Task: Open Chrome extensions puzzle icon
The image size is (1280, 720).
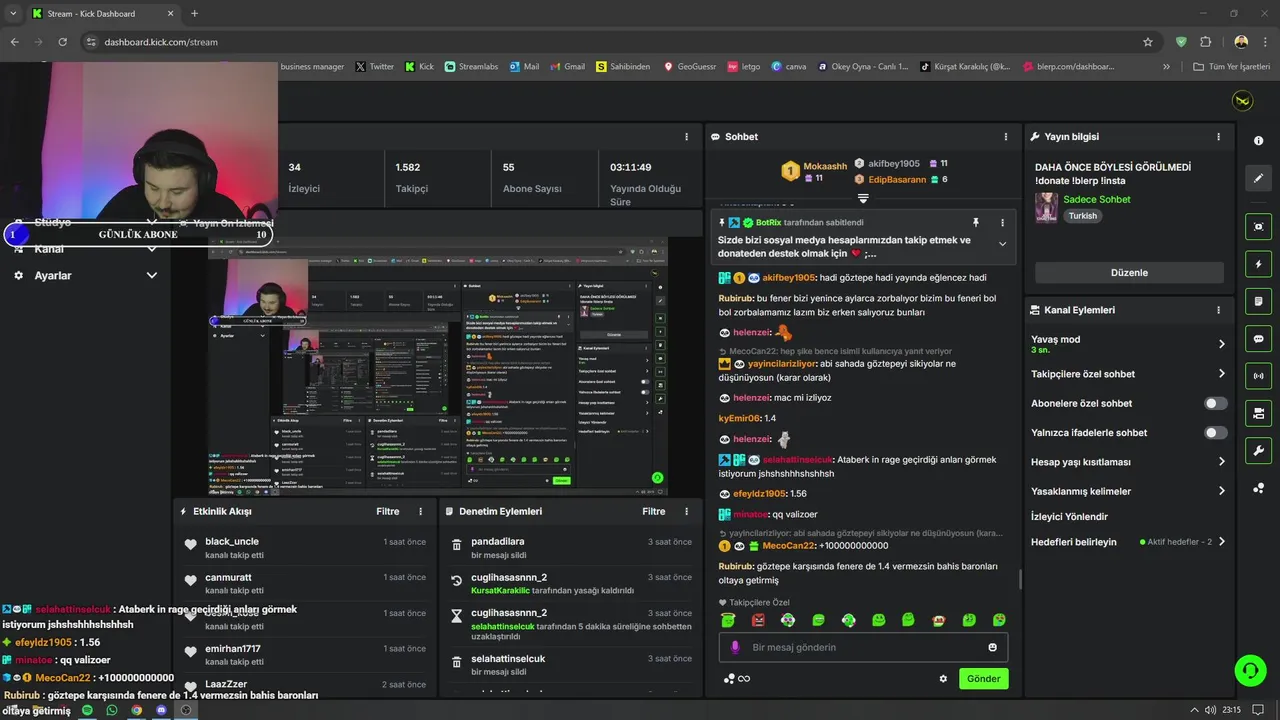Action: pos(1205,42)
